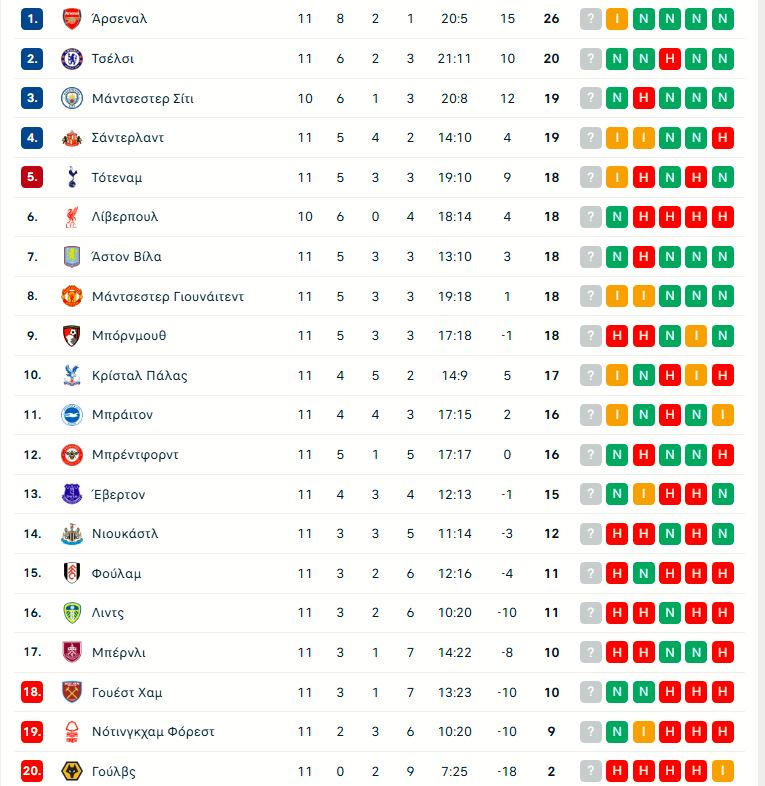Open the Νότιγχαμ Φόρεστ team page
The height and width of the screenshot is (786, 765).
pyautogui.click(x=152, y=732)
